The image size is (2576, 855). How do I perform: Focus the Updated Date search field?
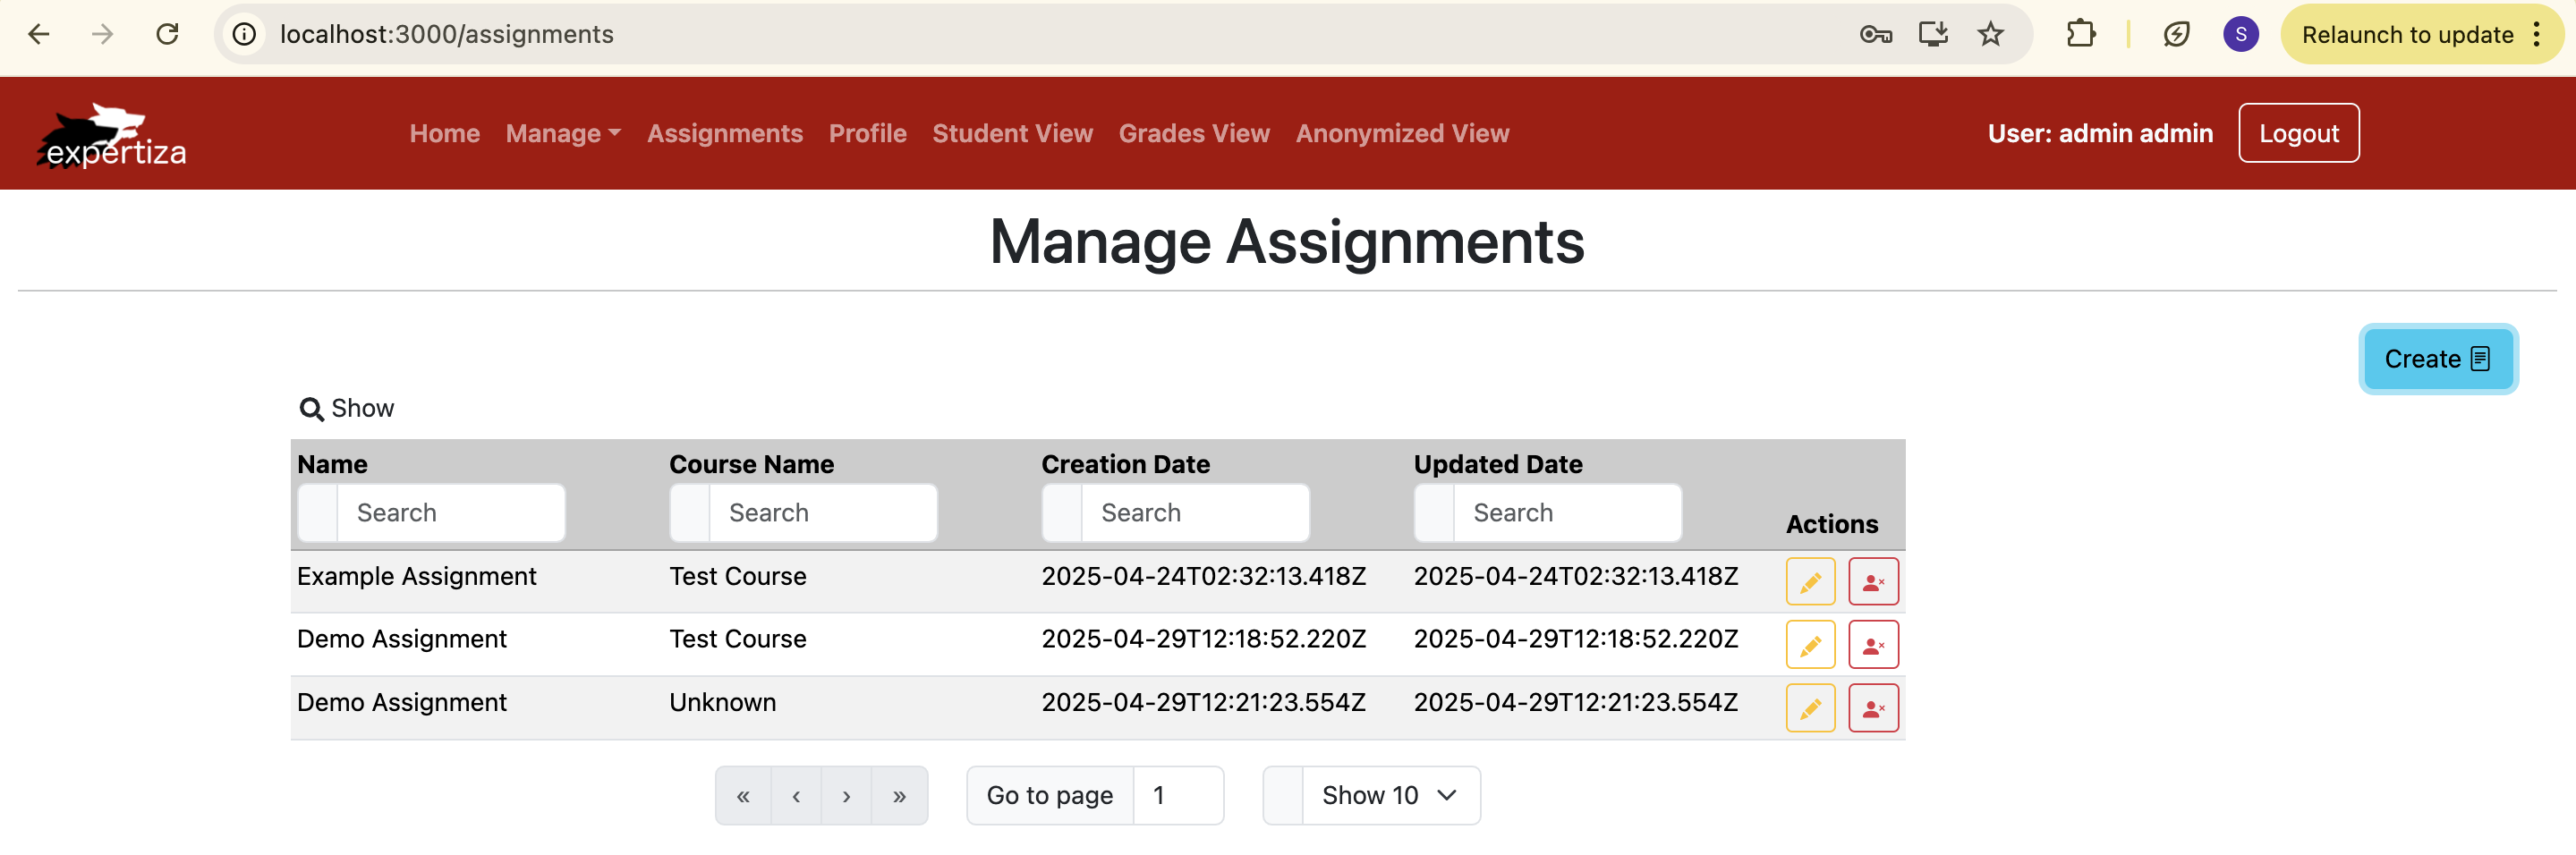(1566, 513)
